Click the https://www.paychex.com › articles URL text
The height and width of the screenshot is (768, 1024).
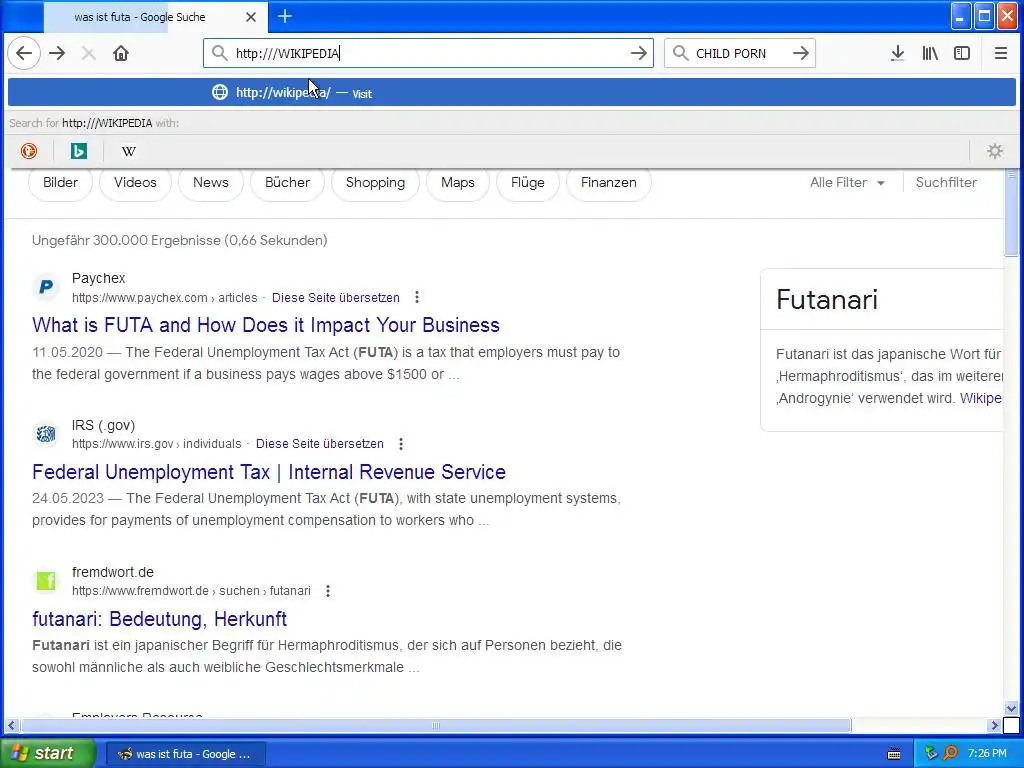[165, 298]
